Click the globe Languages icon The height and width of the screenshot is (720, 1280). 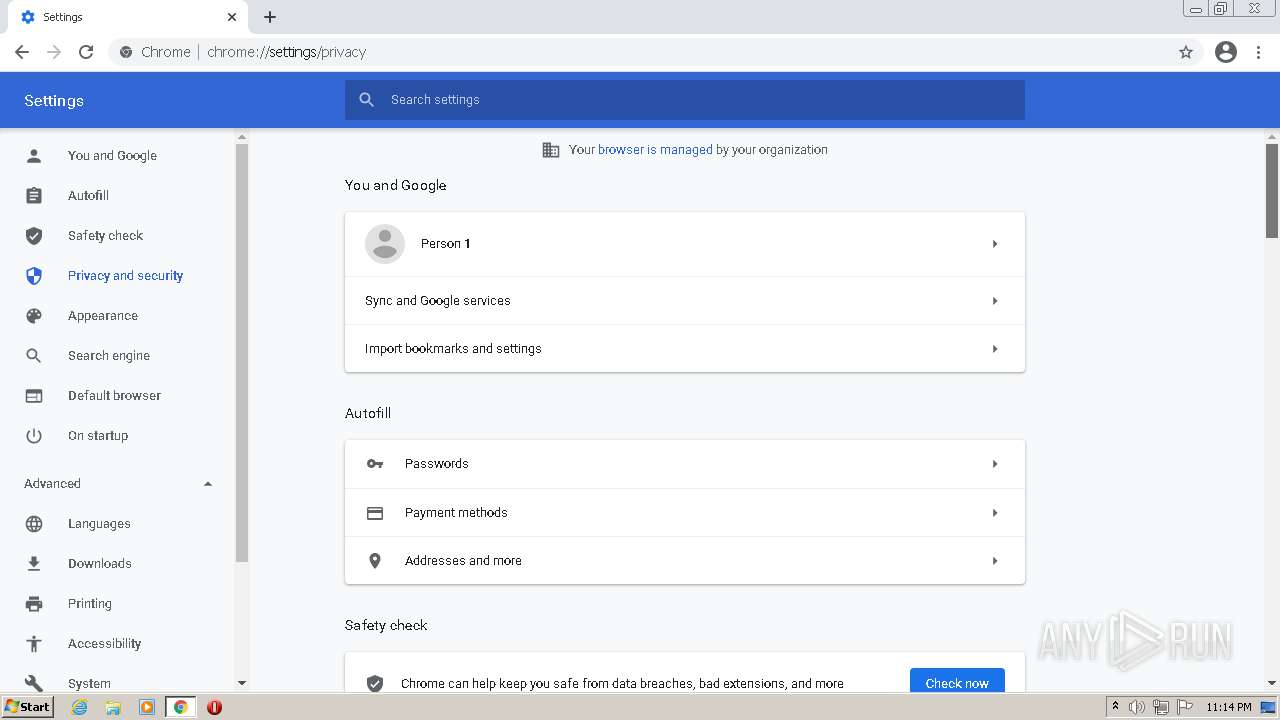coord(34,524)
